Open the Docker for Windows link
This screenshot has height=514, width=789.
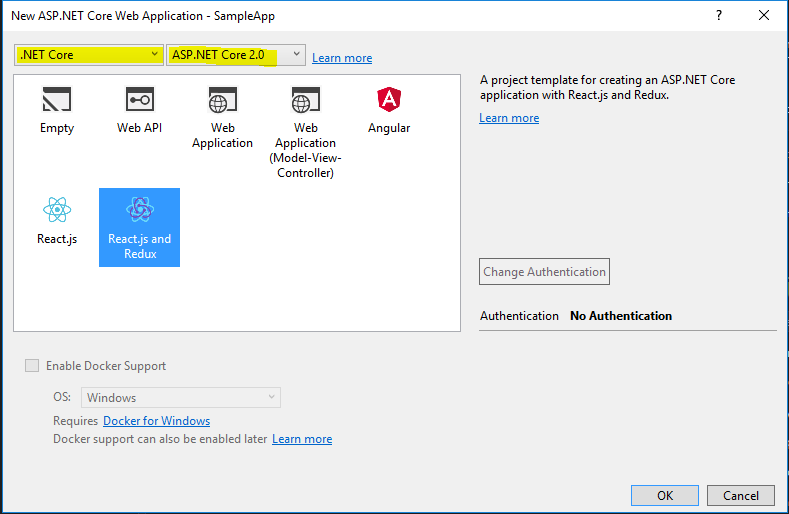pos(156,421)
